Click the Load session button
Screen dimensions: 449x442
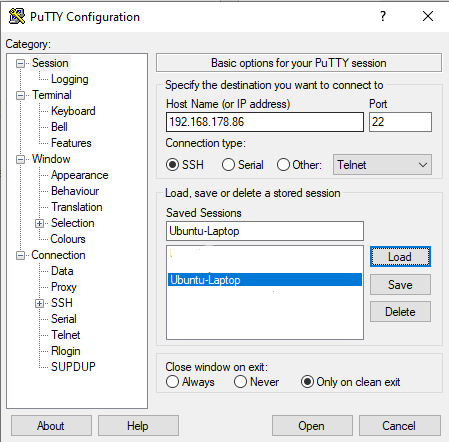pos(400,257)
